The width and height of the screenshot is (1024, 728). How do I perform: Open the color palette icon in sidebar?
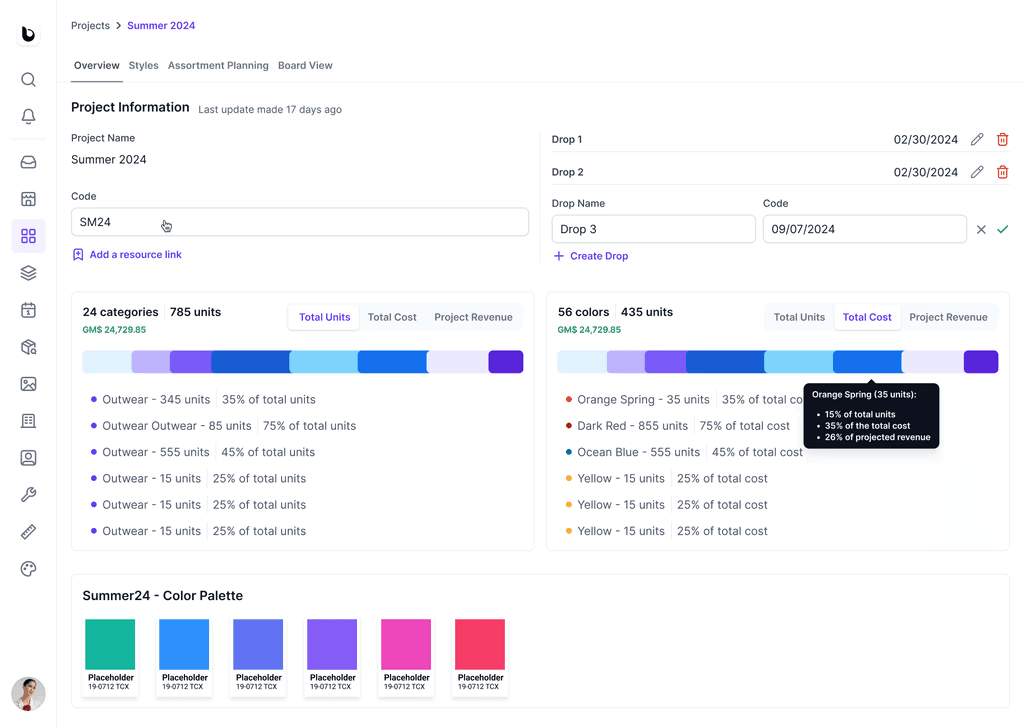tap(28, 569)
